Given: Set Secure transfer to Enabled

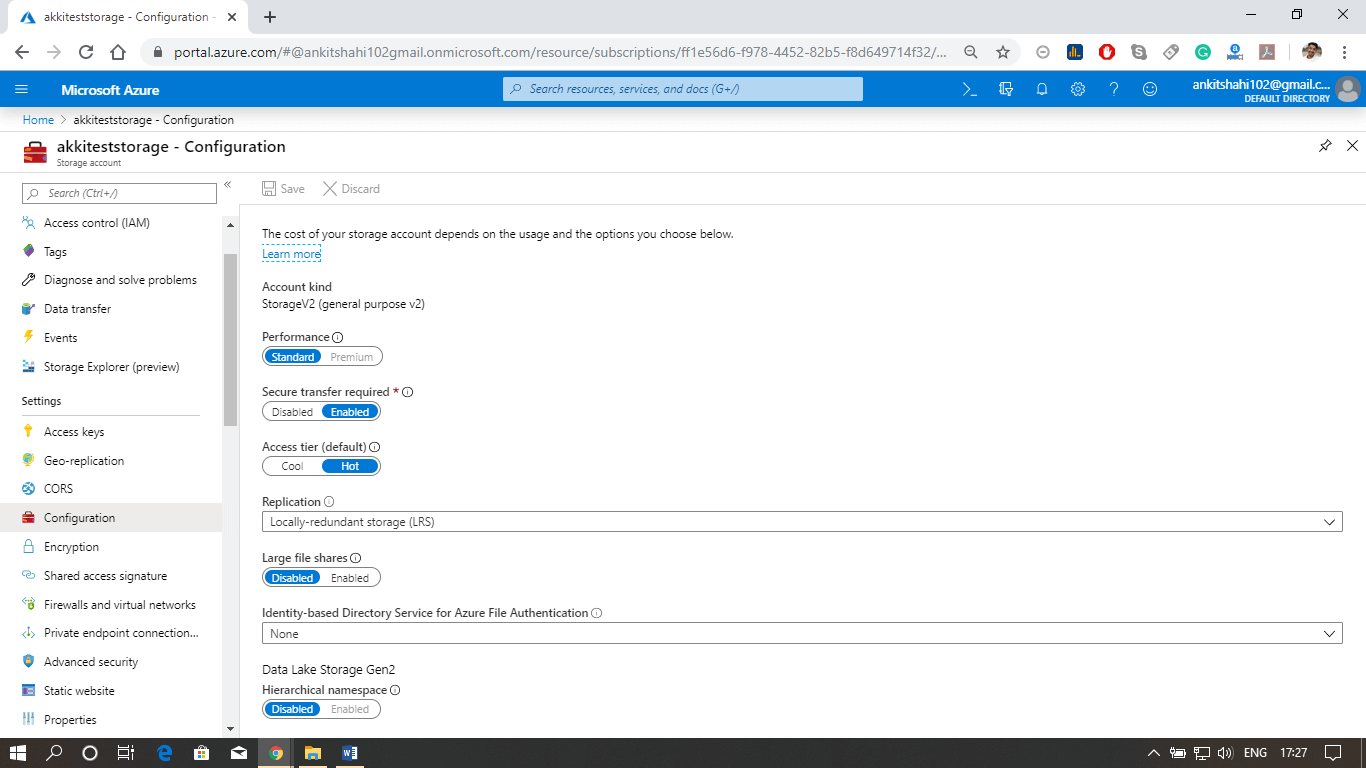Looking at the screenshot, I should point(350,412).
